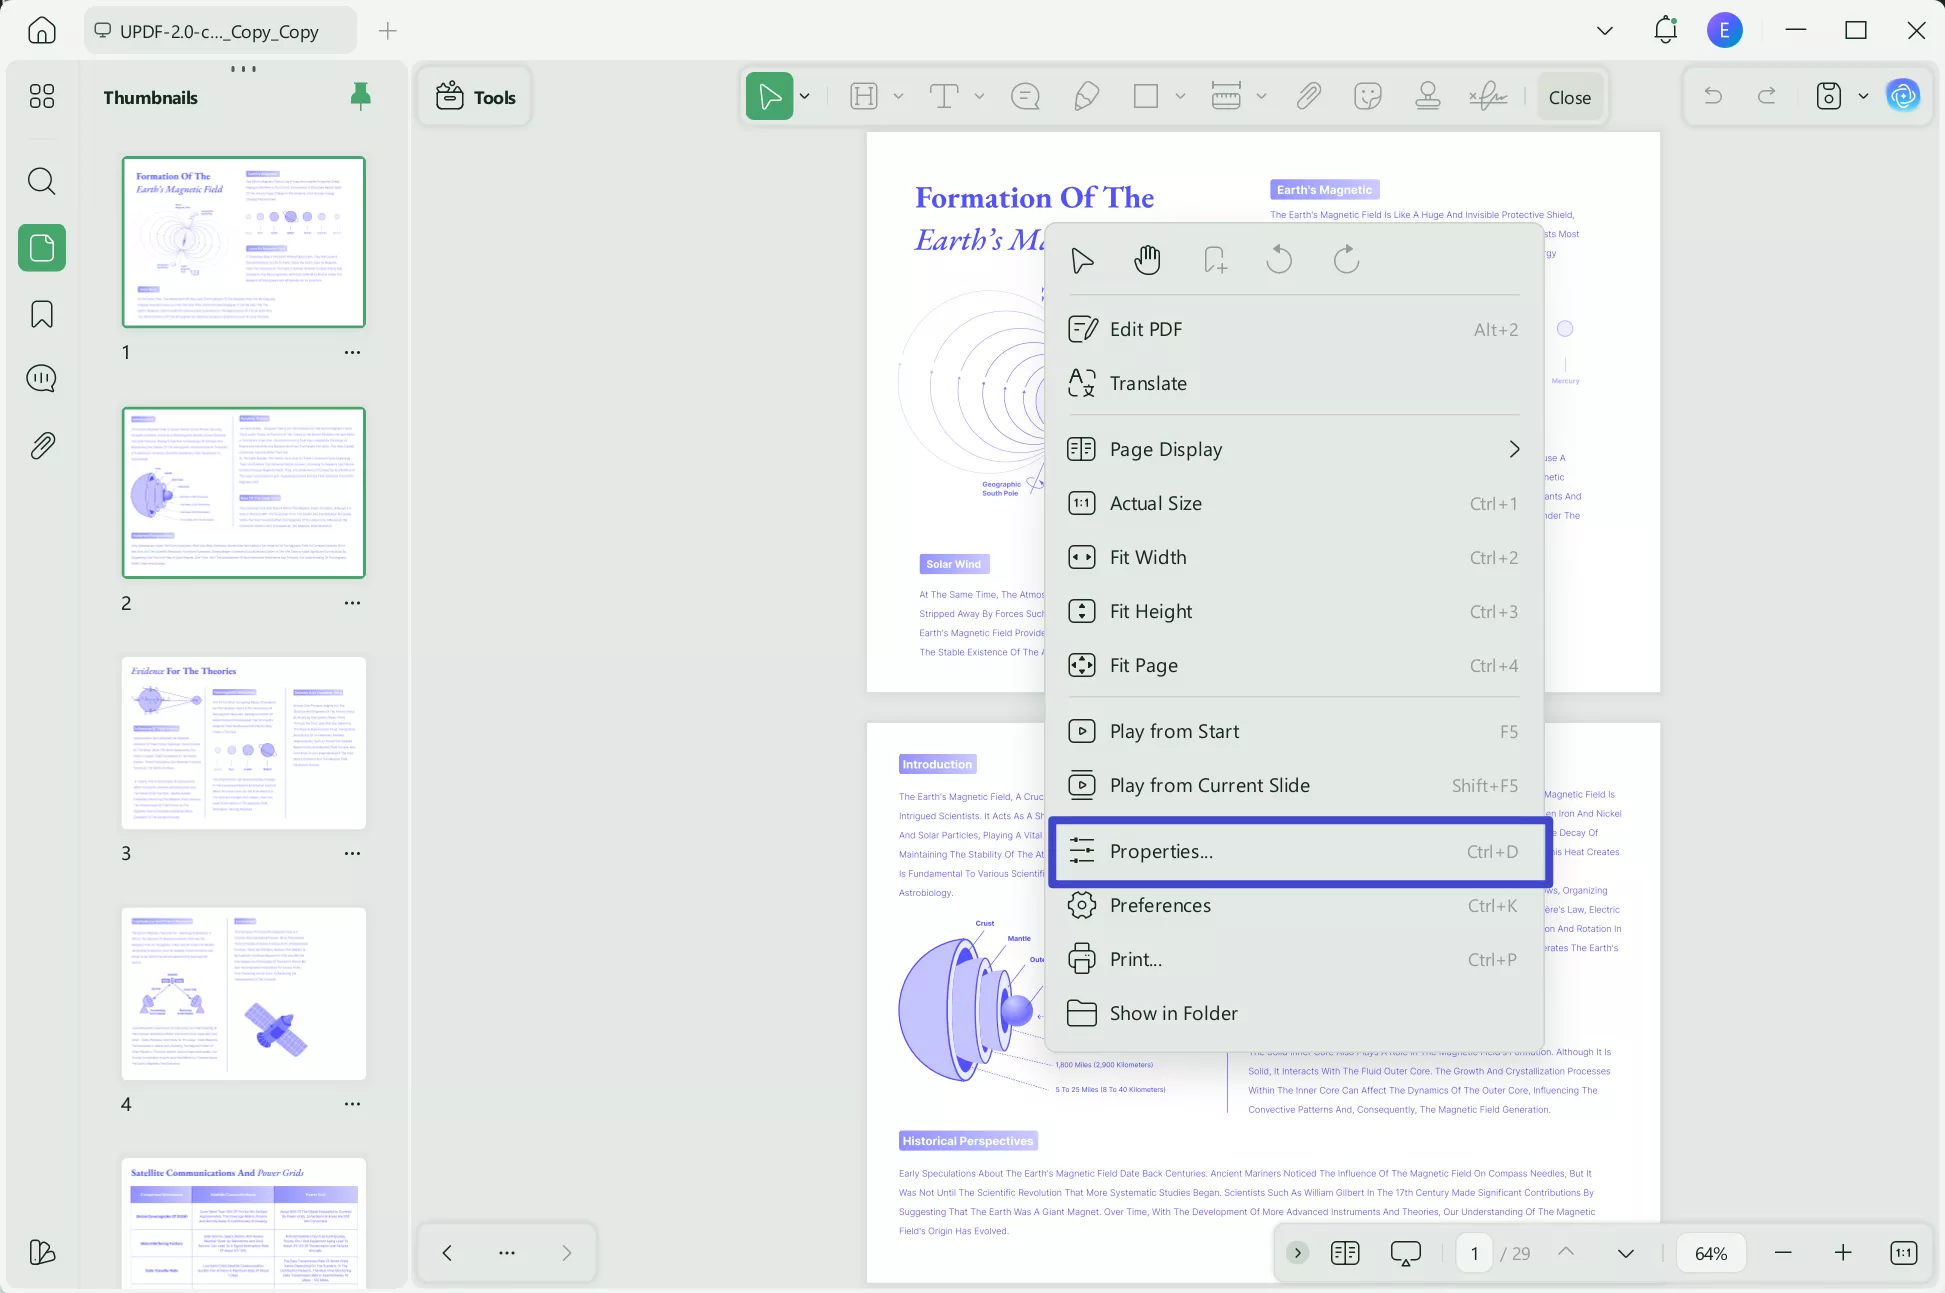Screen dimensions: 1945x1293
Task: Open the highlight tool dropdown arrow
Action: click(898, 97)
